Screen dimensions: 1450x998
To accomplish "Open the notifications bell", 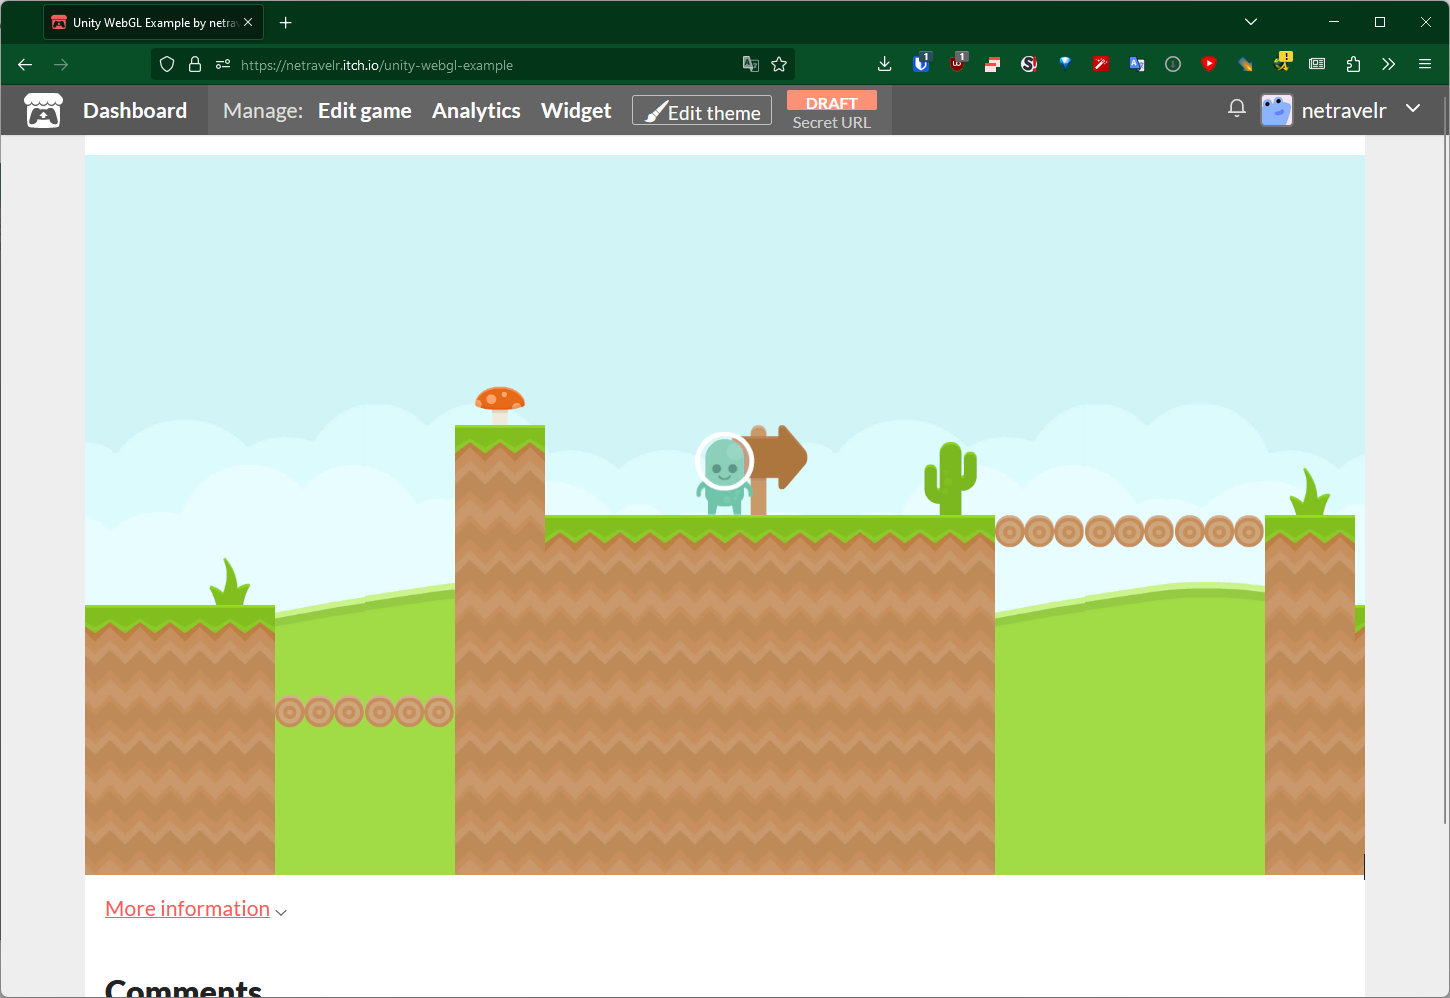I will point(1237,109).
